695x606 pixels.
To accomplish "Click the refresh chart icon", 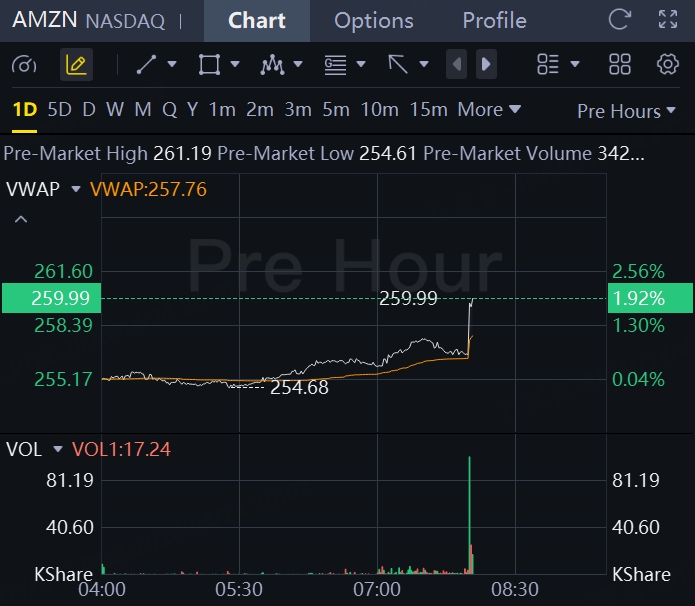I will pyautogui.click(x=619, y=20).
